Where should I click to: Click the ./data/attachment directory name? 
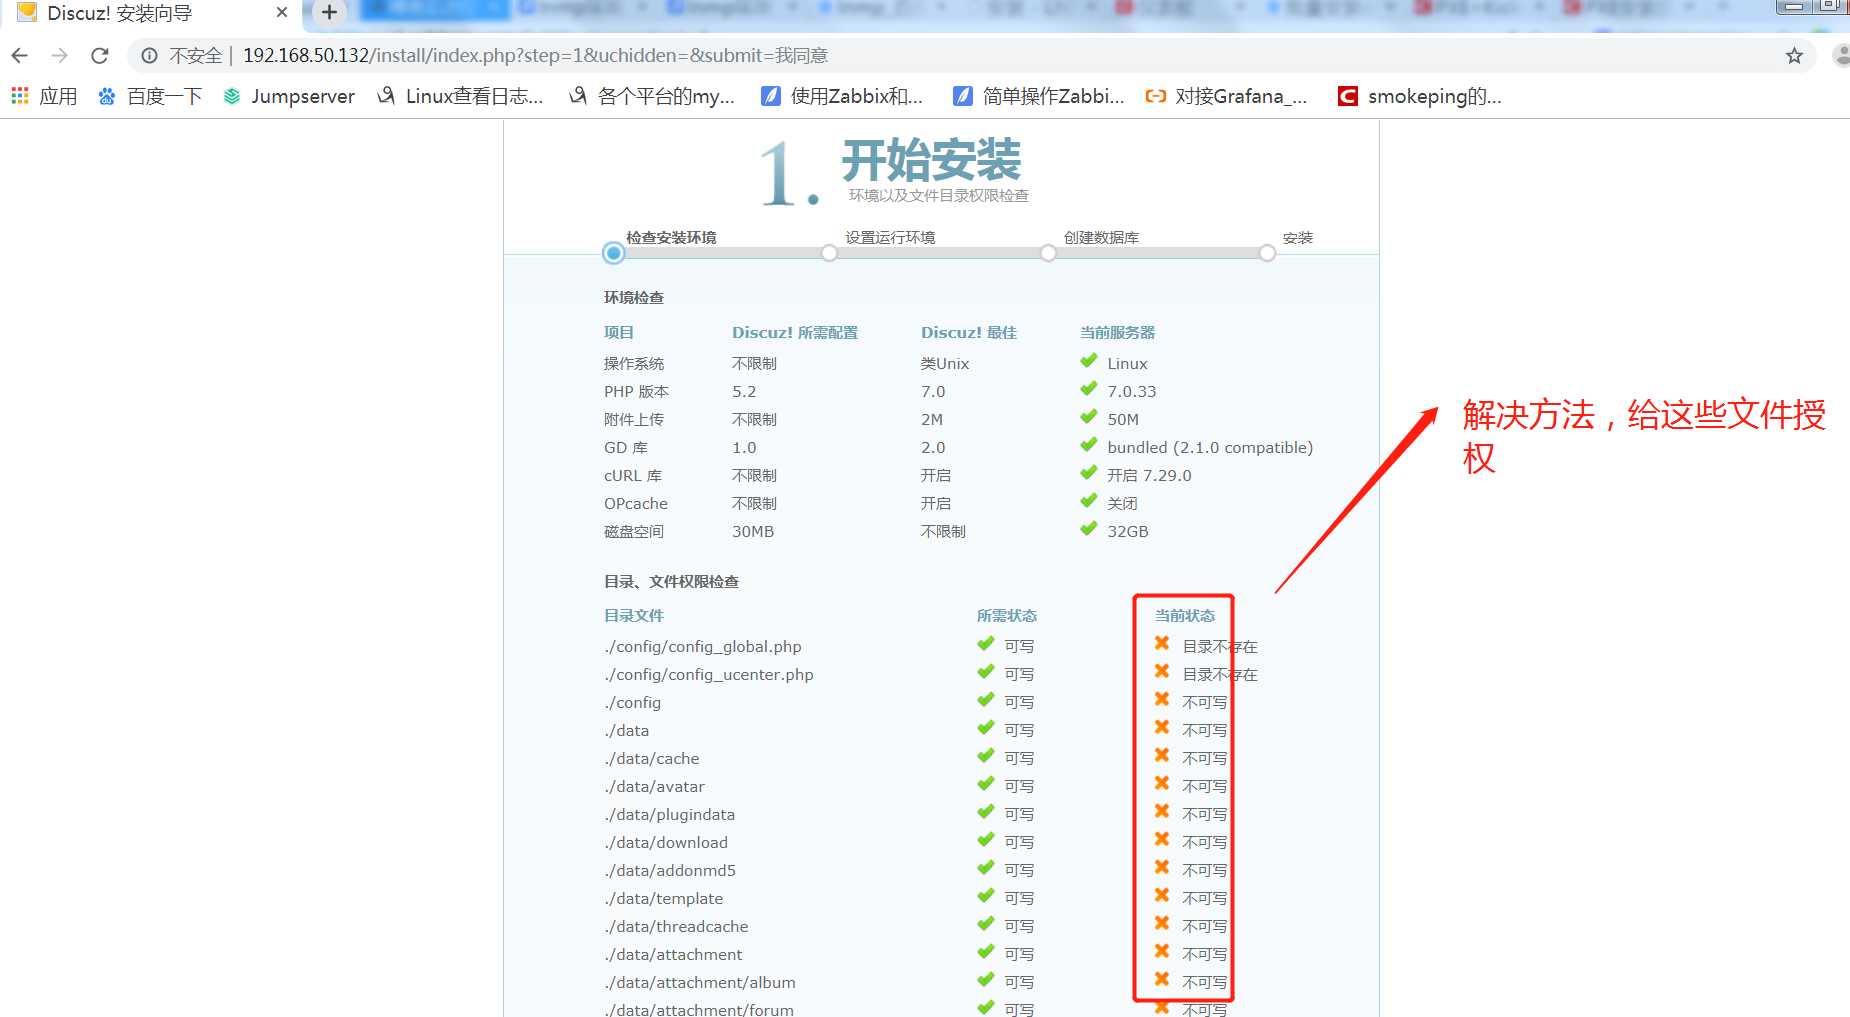point(673,955)
